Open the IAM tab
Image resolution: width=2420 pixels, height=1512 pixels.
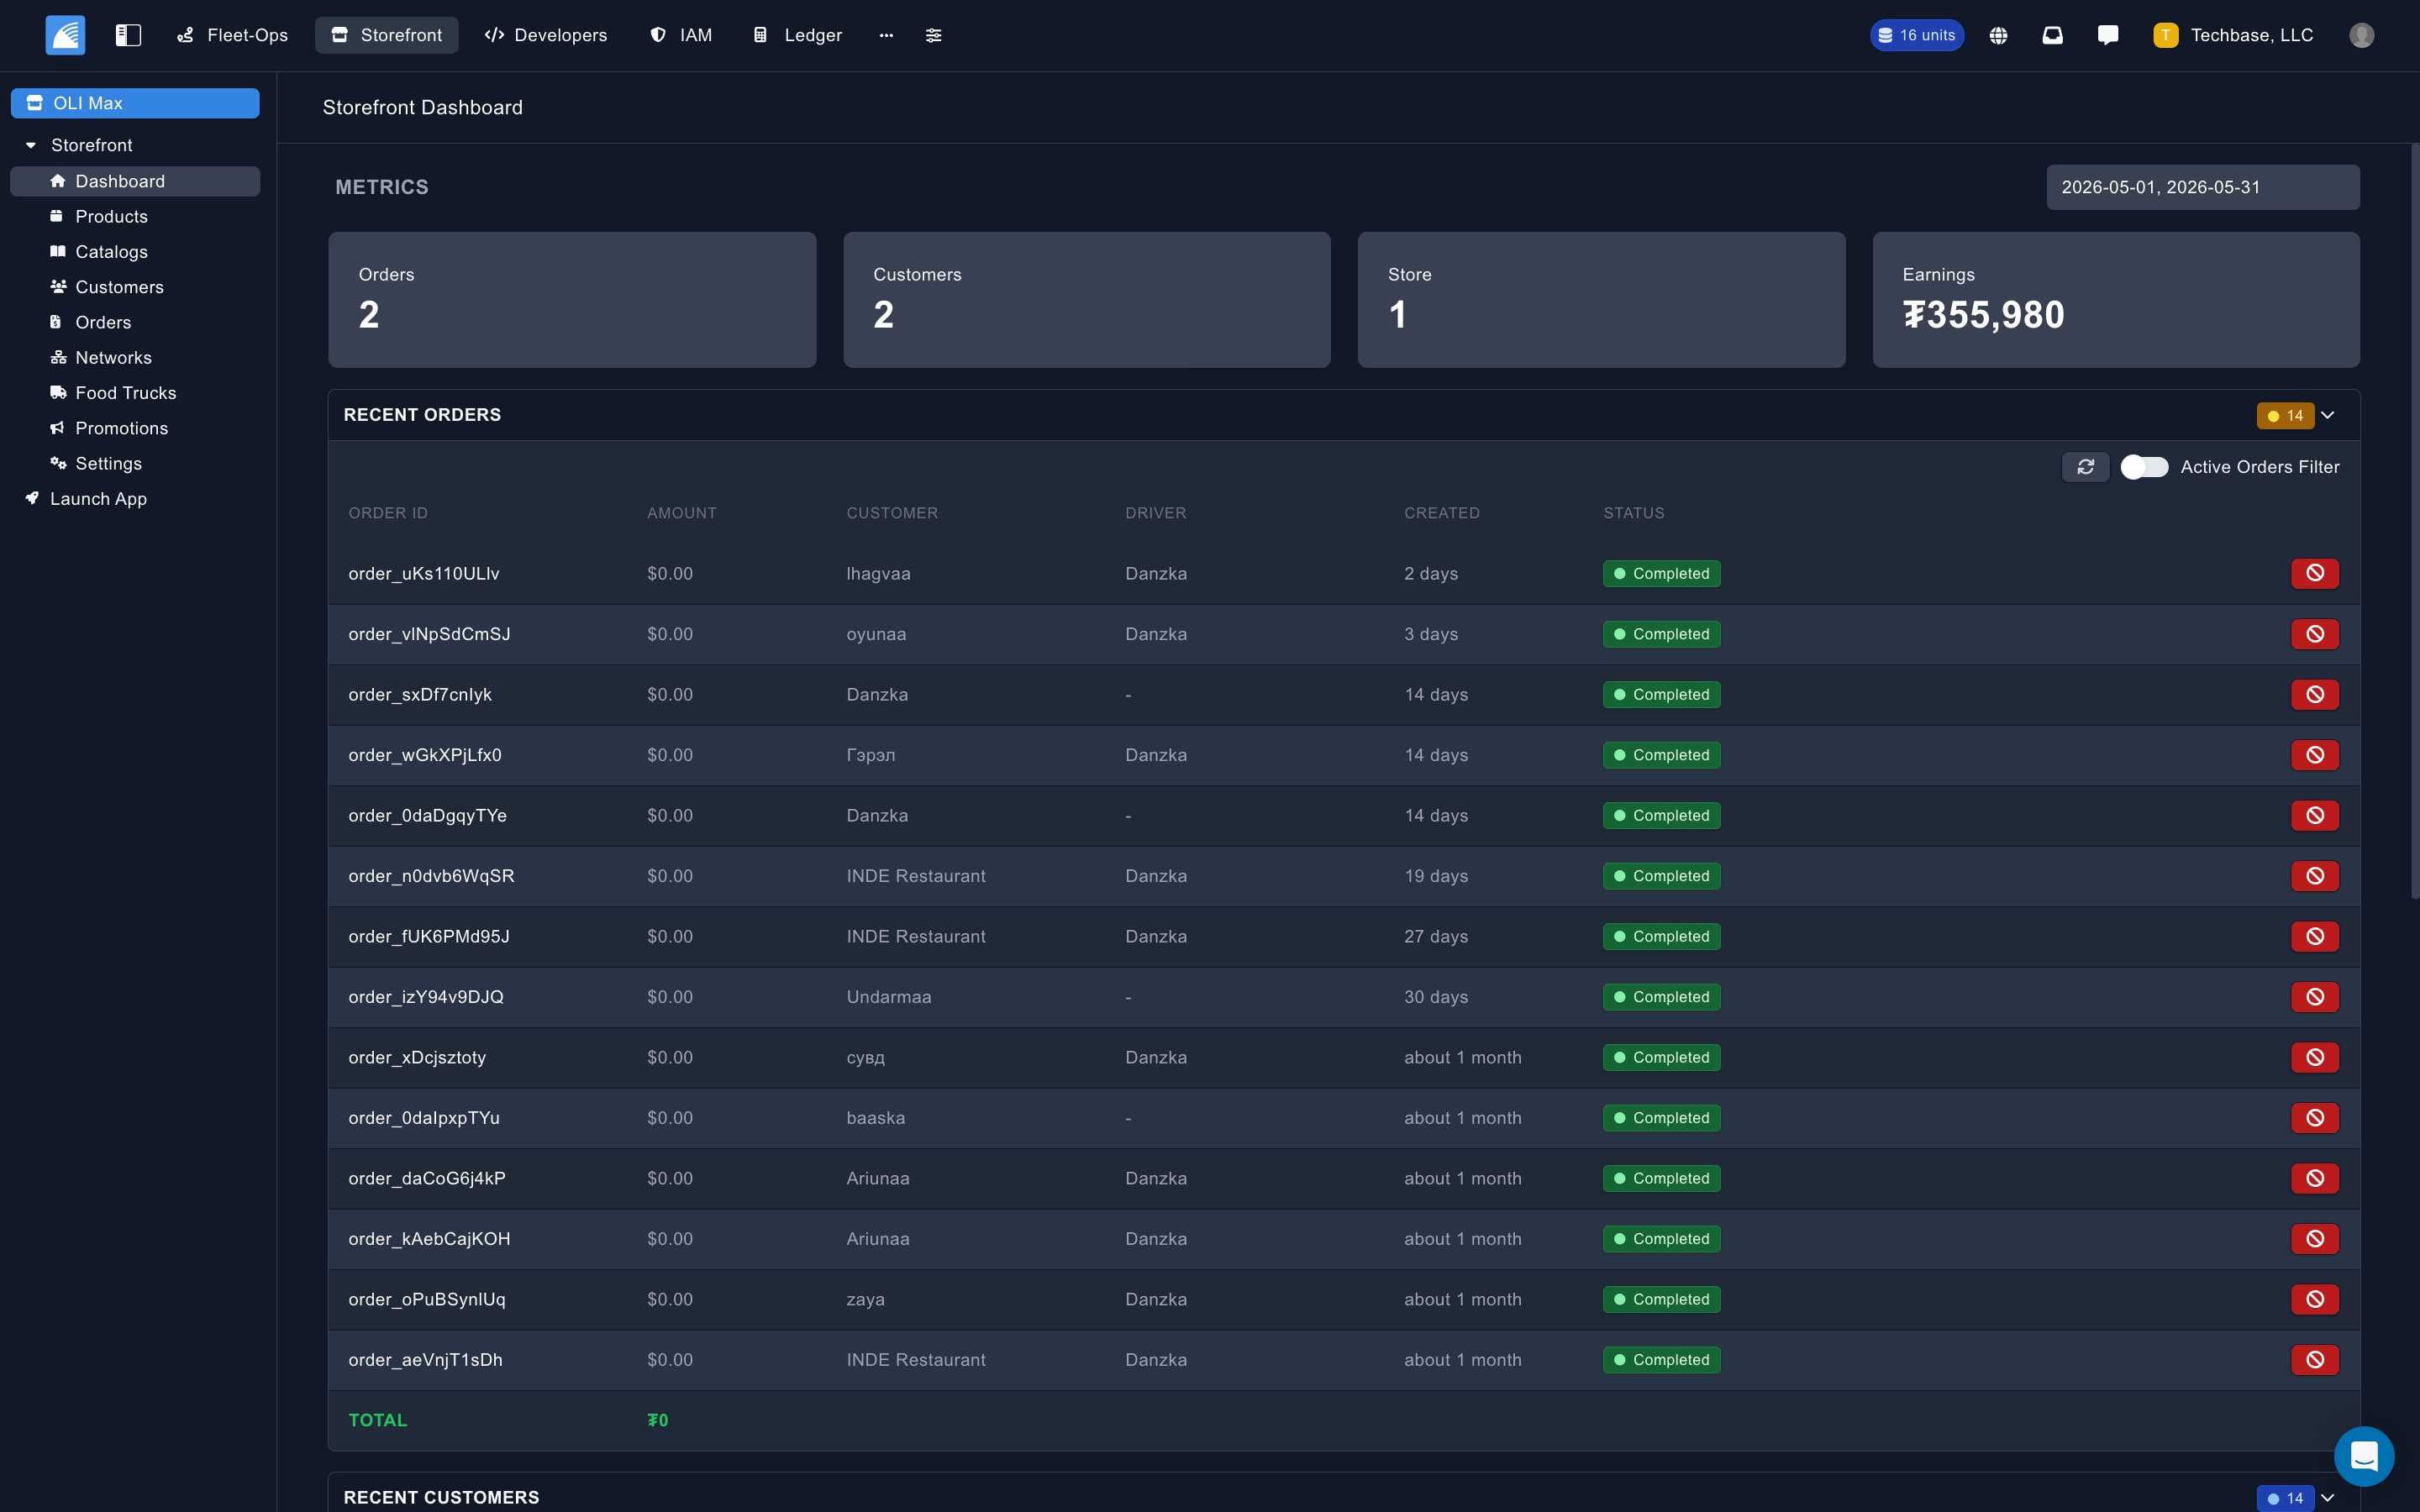click(x=681, y=35)
